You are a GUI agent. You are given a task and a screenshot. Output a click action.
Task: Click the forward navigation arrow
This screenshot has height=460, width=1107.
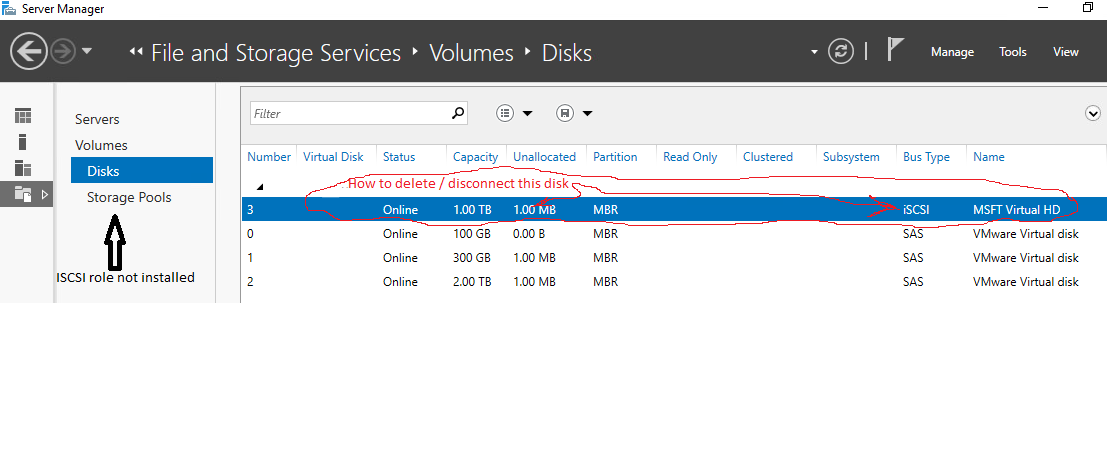61,51
